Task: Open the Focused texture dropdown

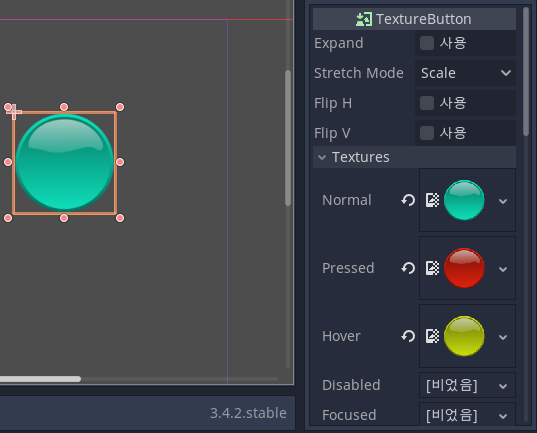Action: click(467, 415)
